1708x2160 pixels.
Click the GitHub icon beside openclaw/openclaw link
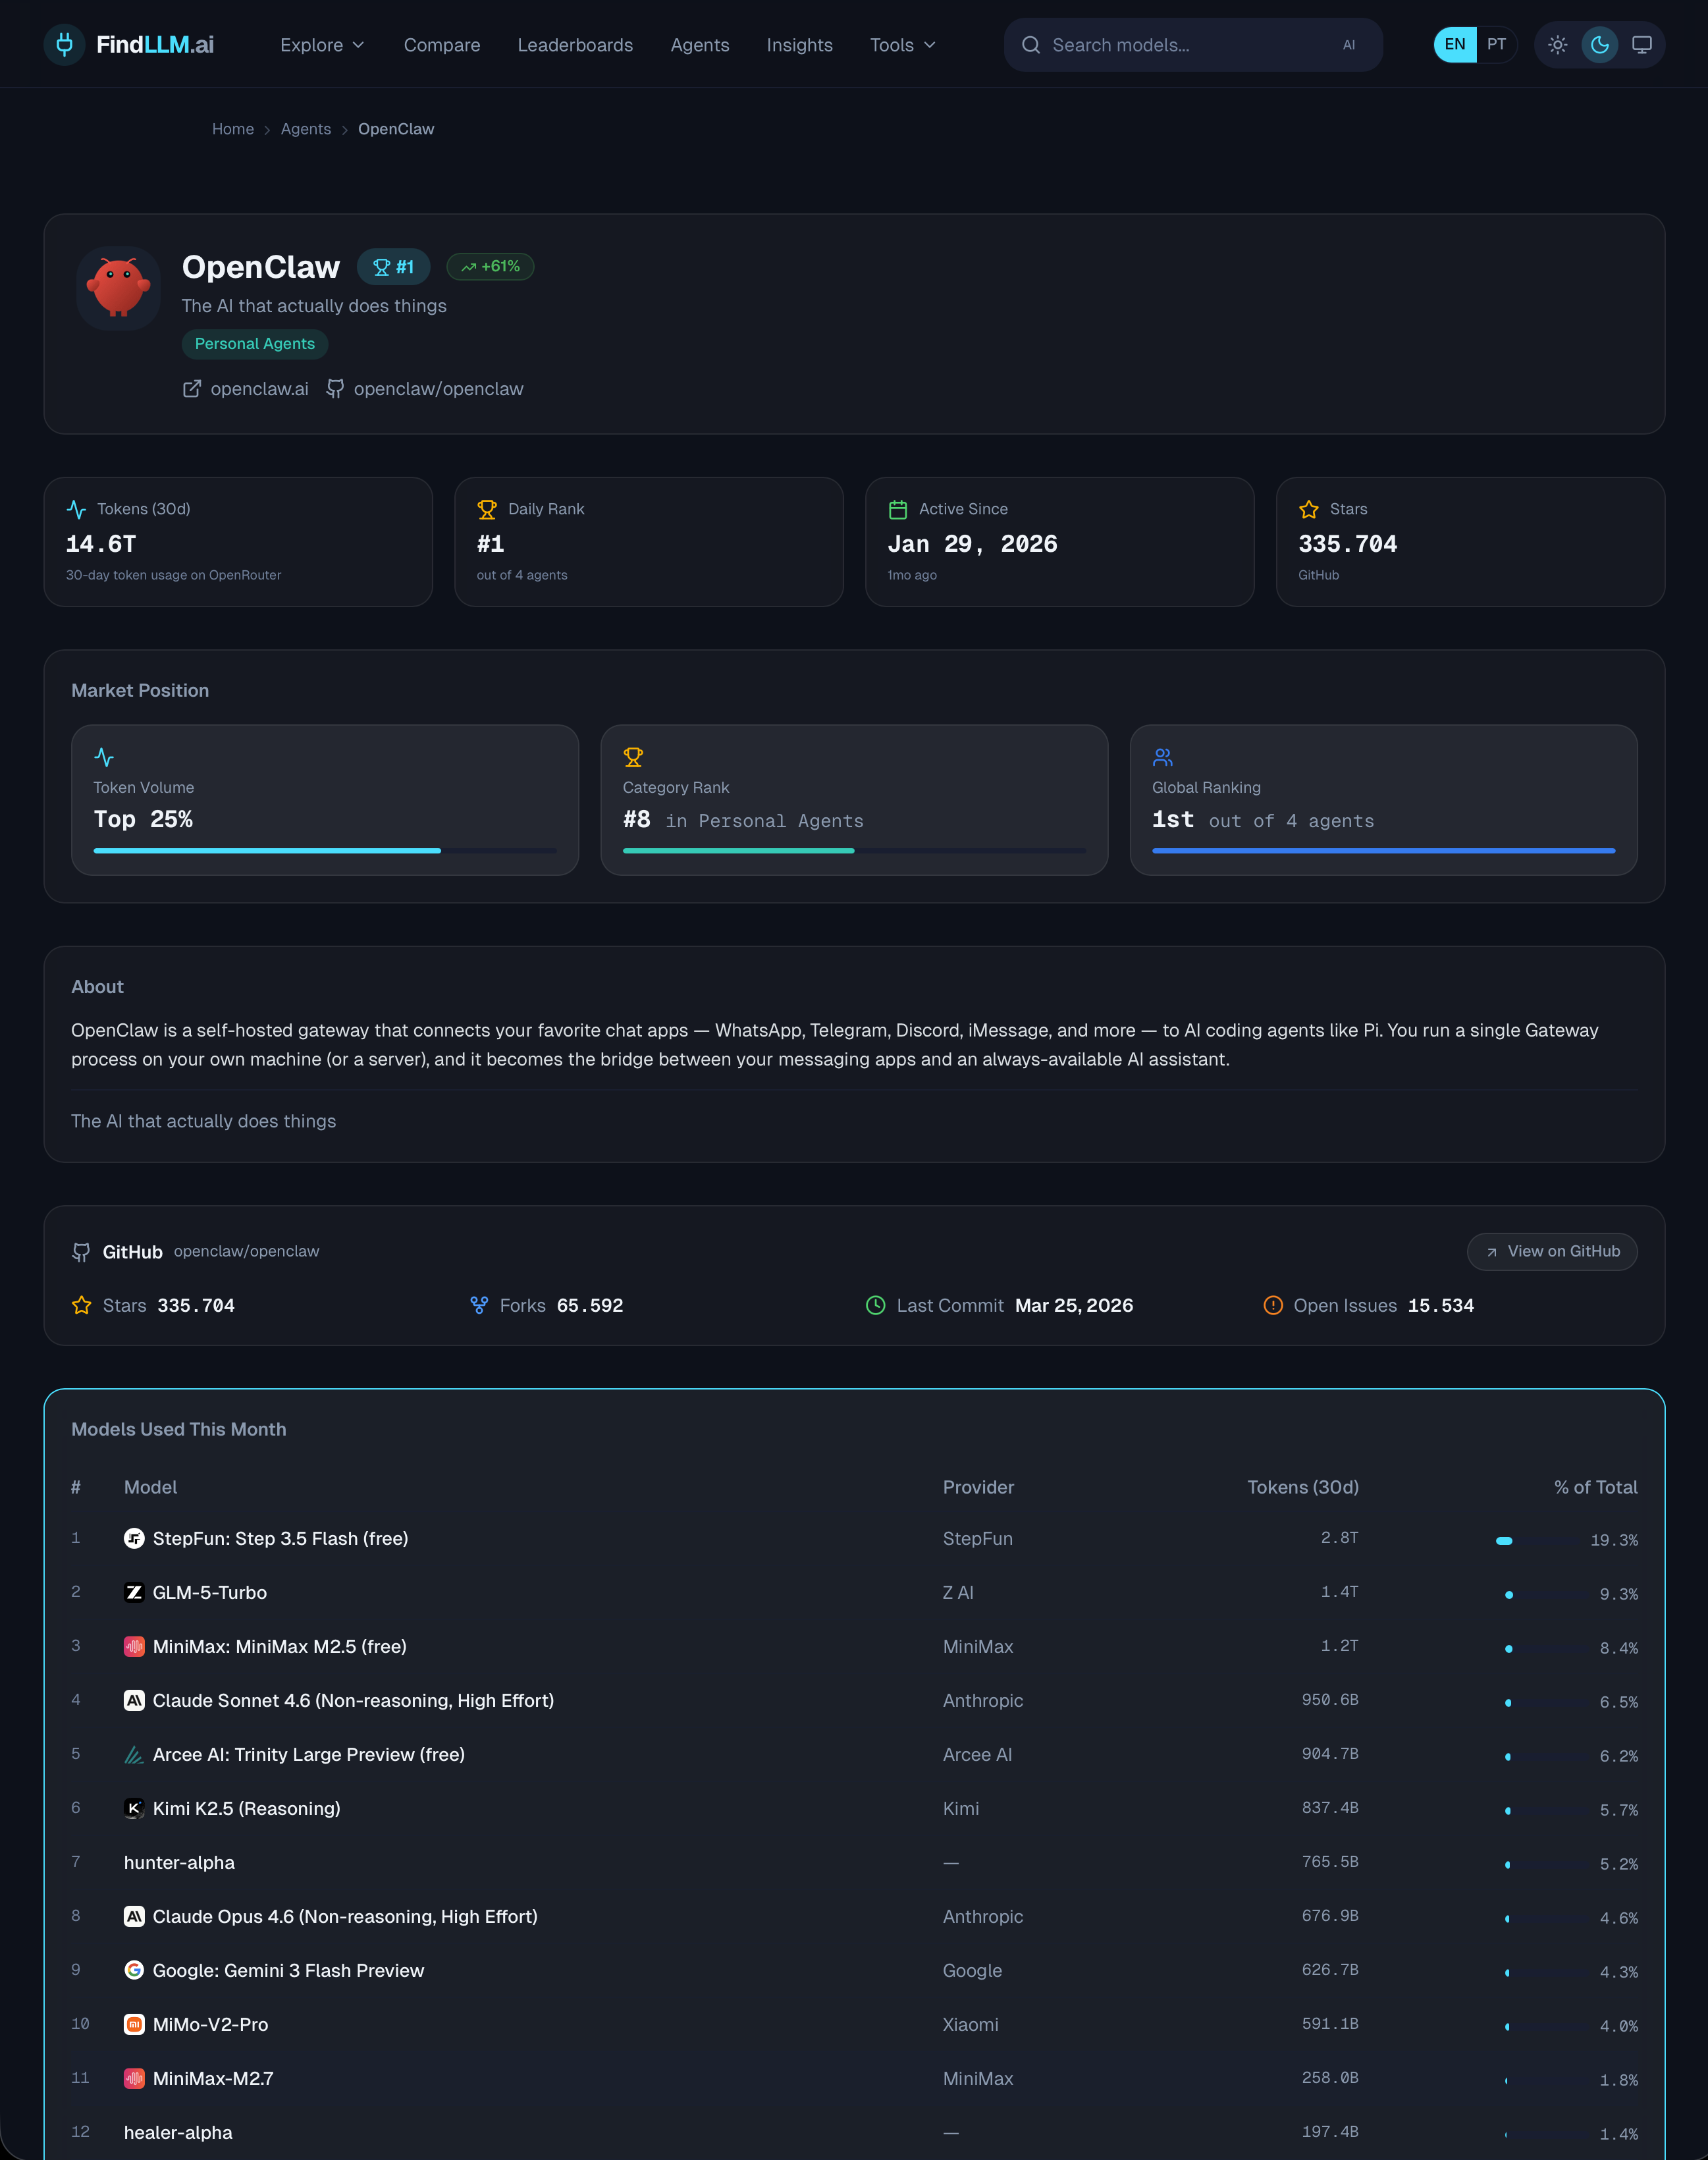click(x=336, y=389)
